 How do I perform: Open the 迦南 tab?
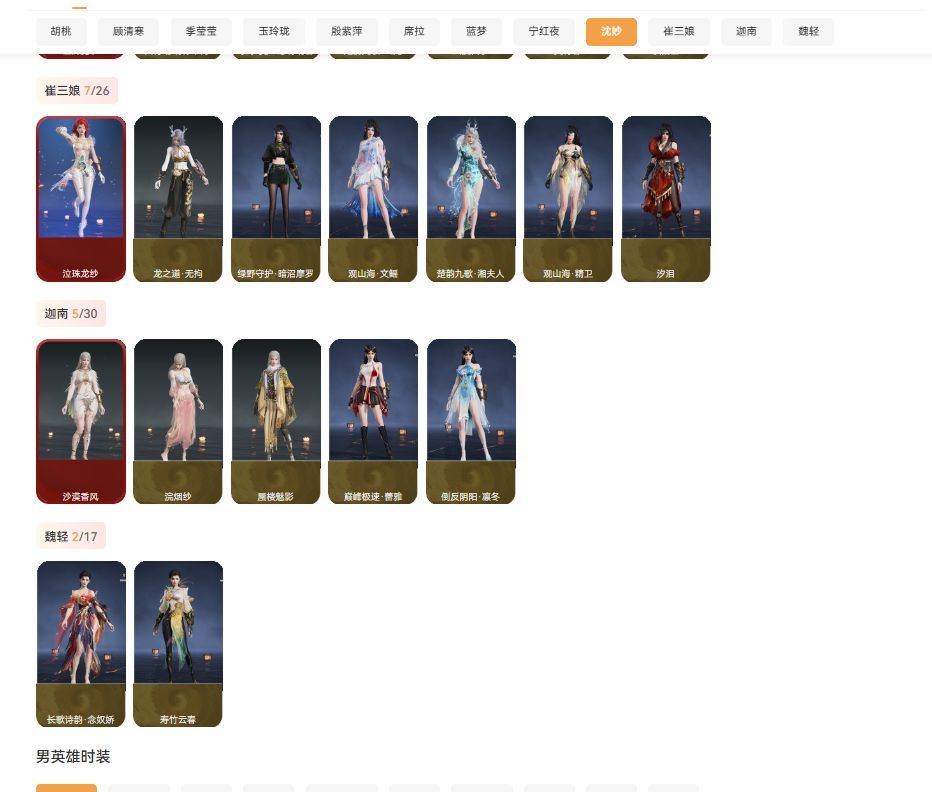click(x=746, y=31)
